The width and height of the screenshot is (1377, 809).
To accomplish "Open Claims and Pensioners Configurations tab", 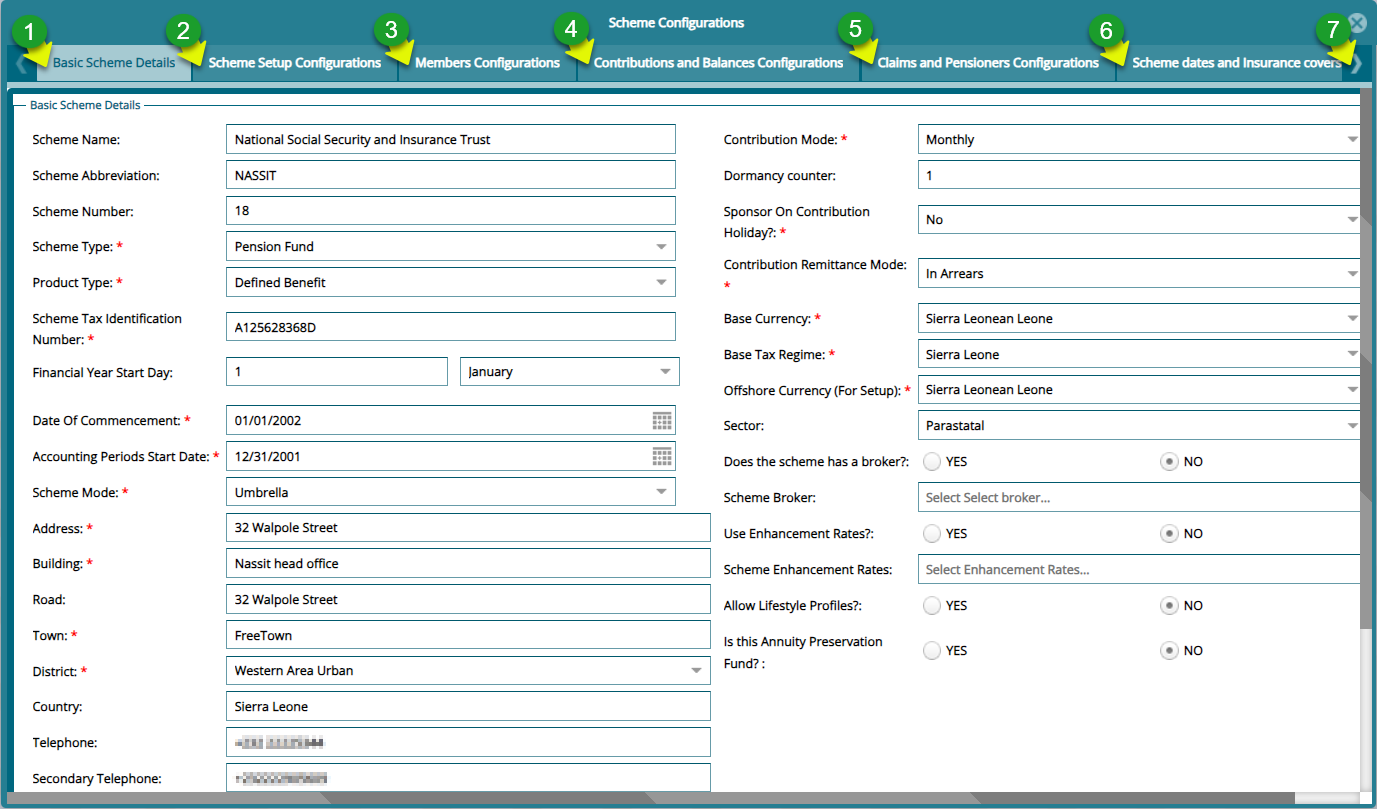I will (x=988, y=63).
